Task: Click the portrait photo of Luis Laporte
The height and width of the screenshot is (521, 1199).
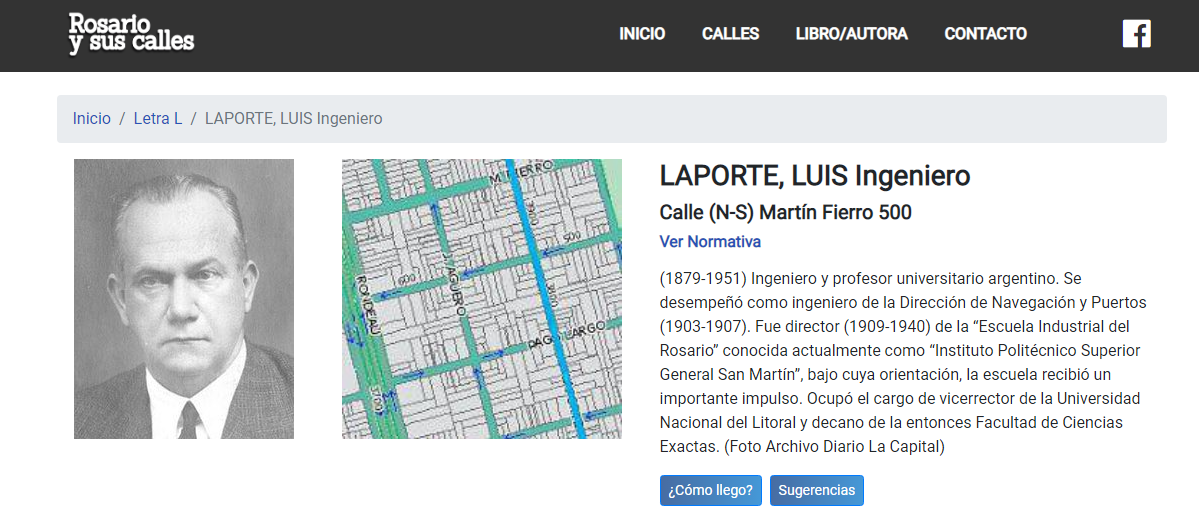Action: tap(184, 299)
